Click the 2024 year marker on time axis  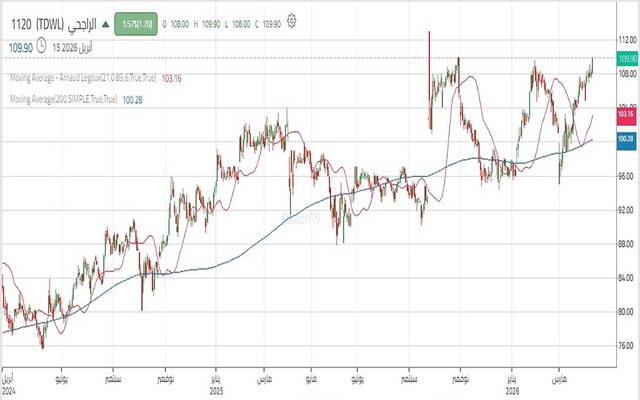tap(9, 392)
